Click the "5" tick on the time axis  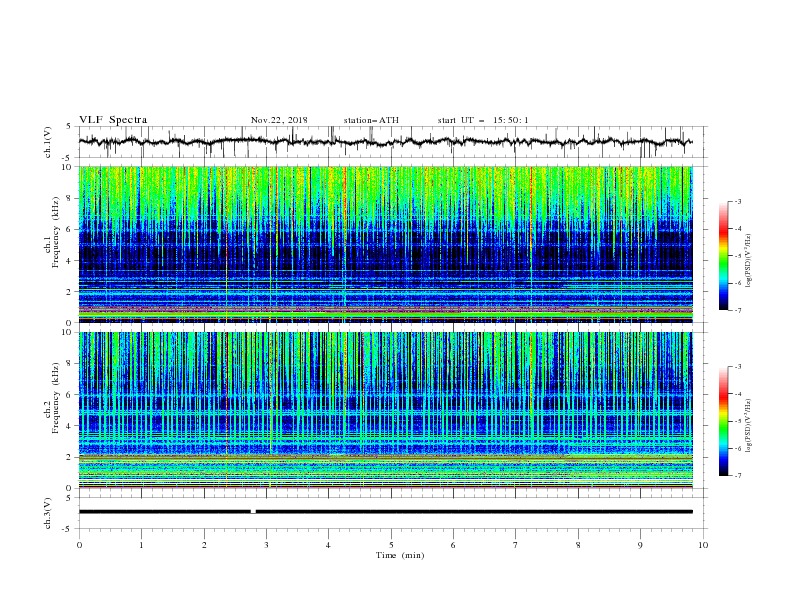[391, 545]
